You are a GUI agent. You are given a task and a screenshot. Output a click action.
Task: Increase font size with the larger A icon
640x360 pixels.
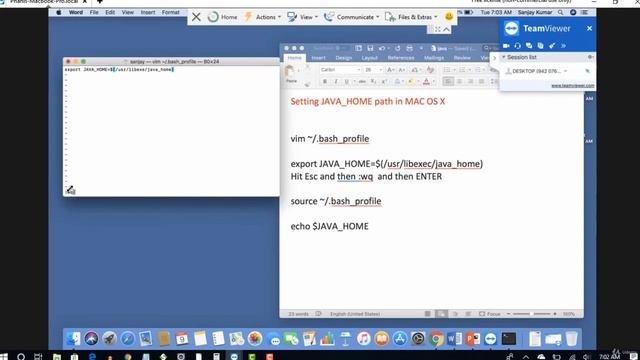click(x=390, y=70)
